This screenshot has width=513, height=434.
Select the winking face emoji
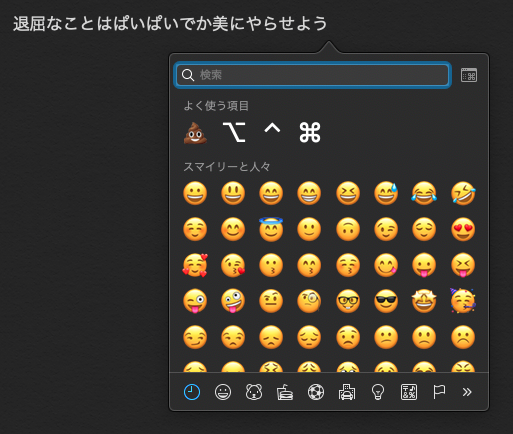386,229
